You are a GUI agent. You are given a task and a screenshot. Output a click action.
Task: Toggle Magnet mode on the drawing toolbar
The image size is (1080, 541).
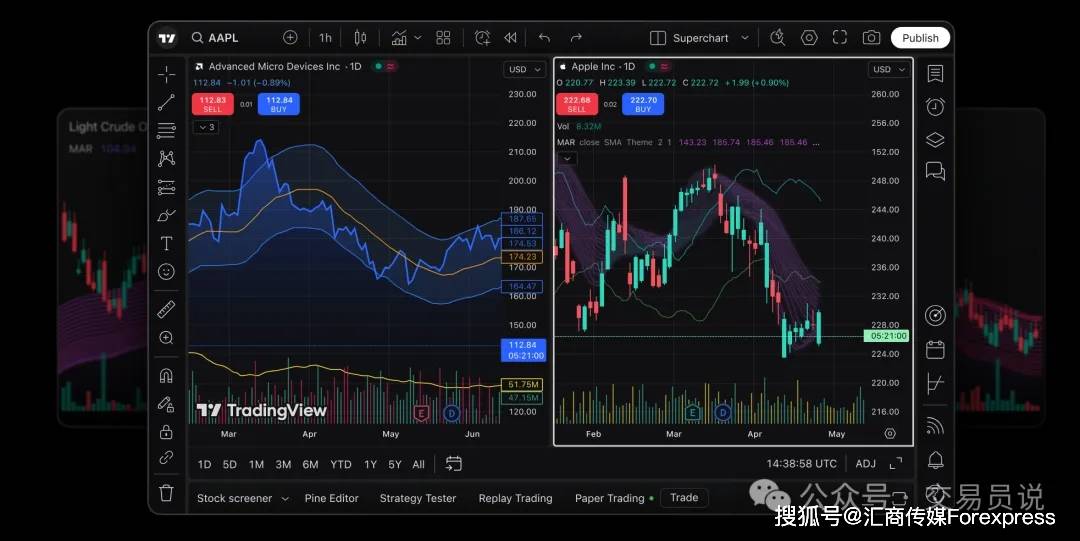pyautogui.click(x=166, y=376)
